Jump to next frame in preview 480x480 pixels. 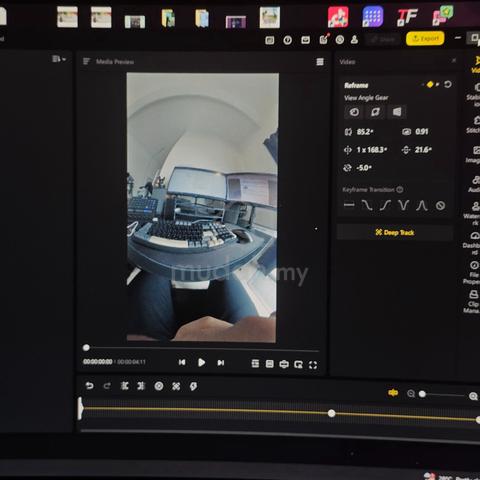[x=221, y=363]
